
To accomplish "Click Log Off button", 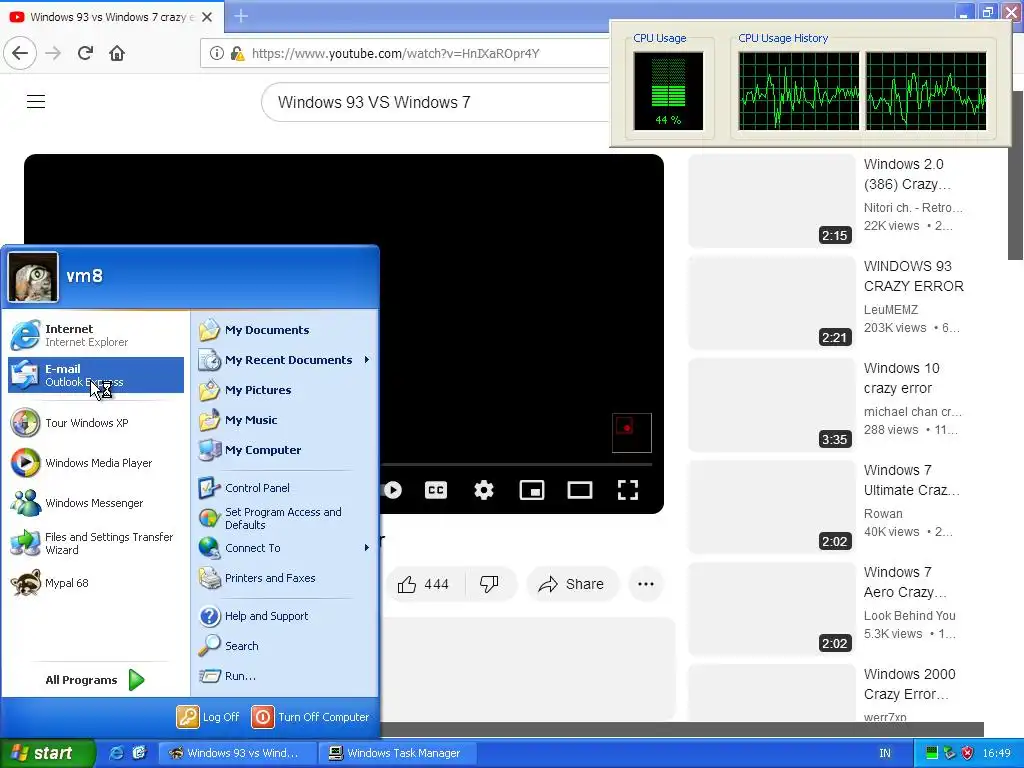I will pyautogui.click(x=208, y=717).
